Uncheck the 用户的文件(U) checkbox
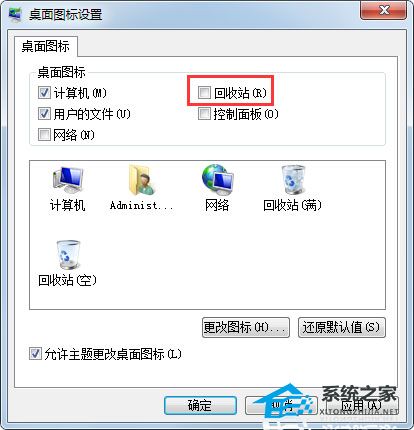Screen dimensions: 414x430 tap(44, 114)
